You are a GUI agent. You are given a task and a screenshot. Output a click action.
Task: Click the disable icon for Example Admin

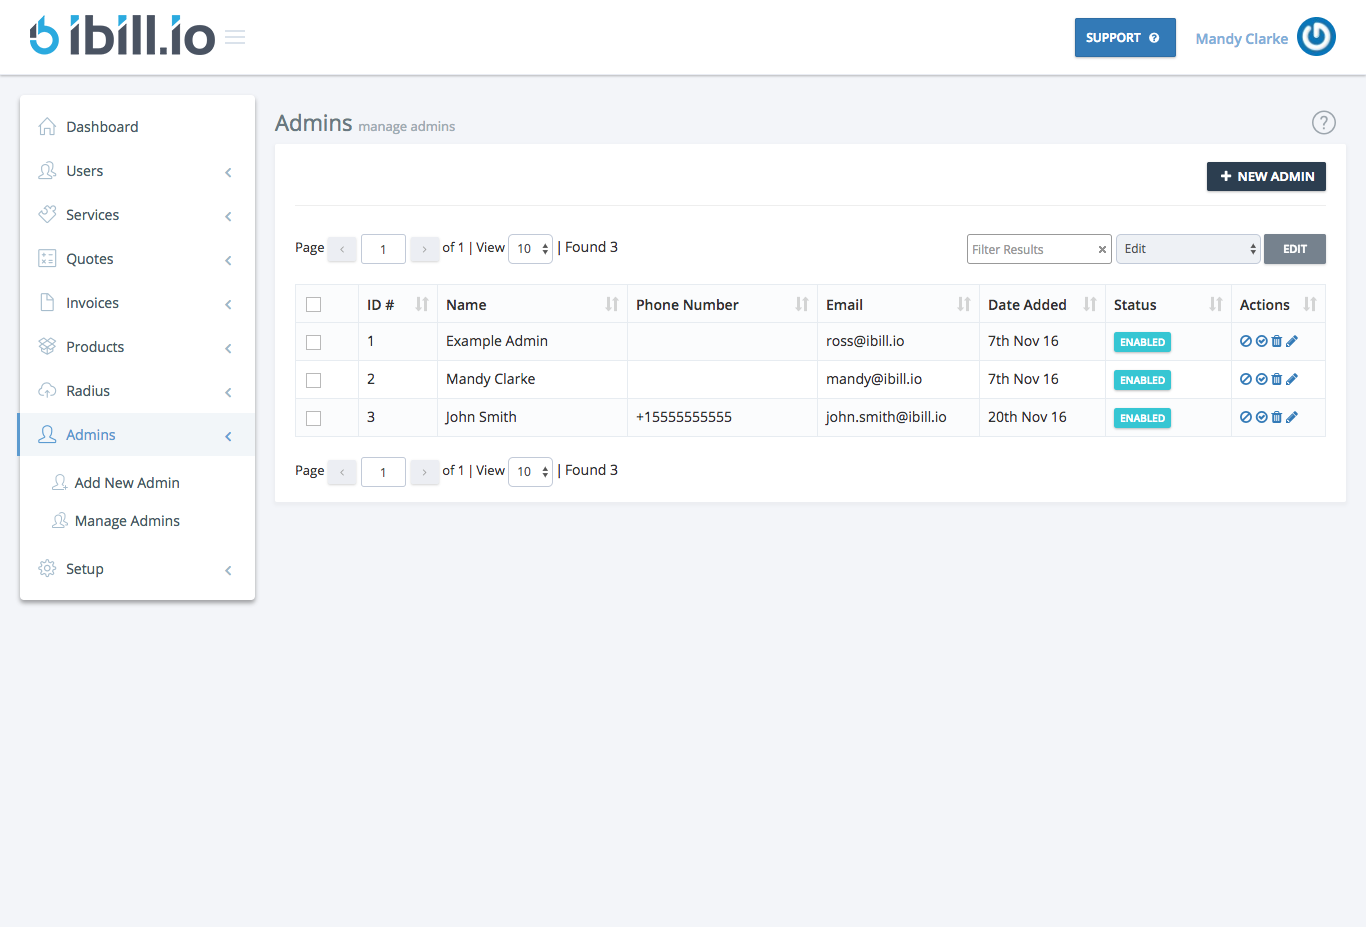tap(1246, 341)
